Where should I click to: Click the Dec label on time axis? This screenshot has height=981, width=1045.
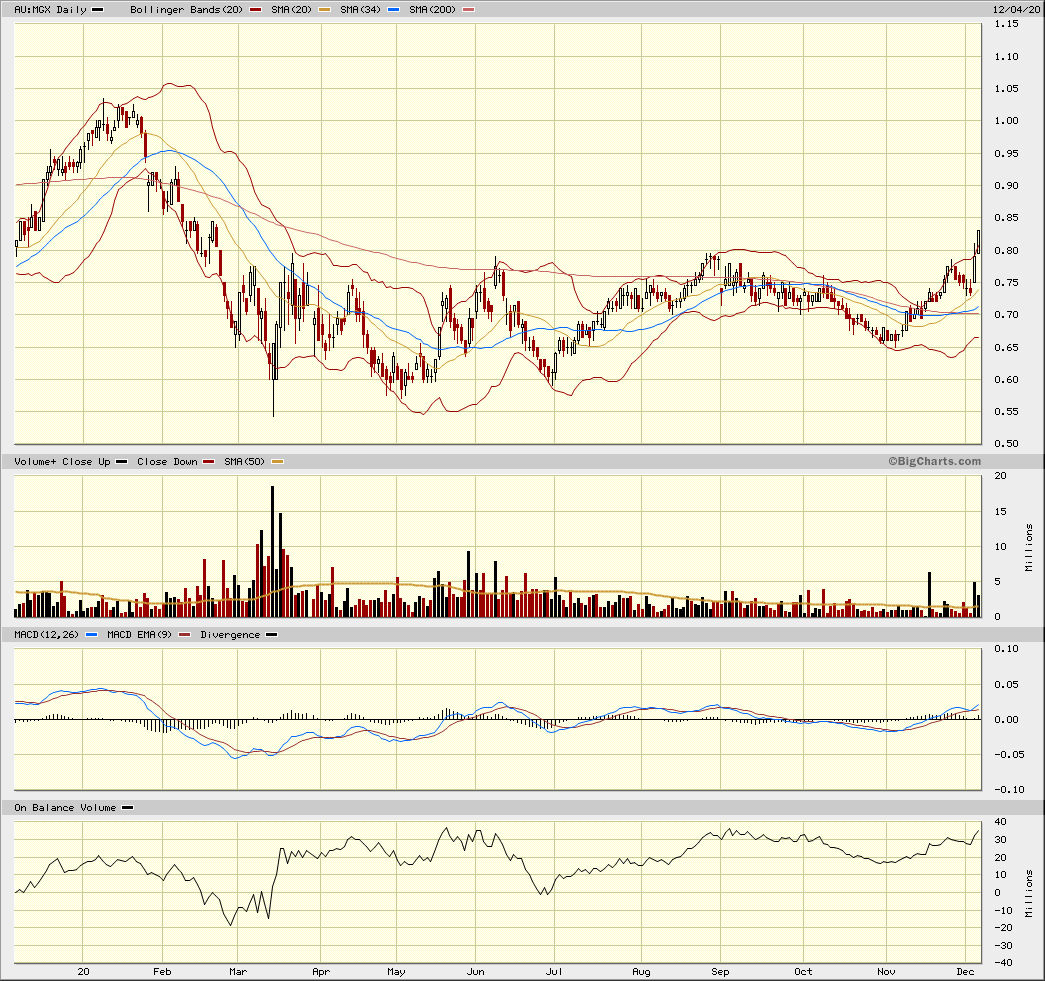coord(966,972)
